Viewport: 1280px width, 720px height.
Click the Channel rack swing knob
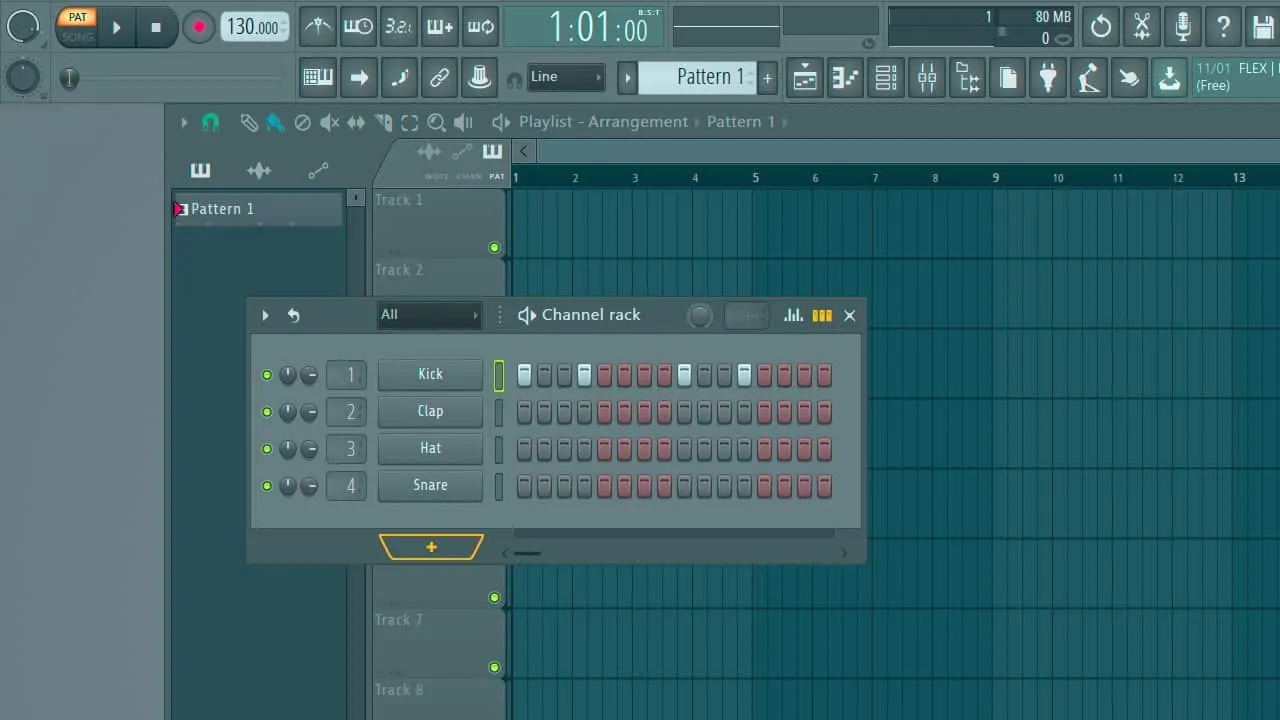pos(700,316)
